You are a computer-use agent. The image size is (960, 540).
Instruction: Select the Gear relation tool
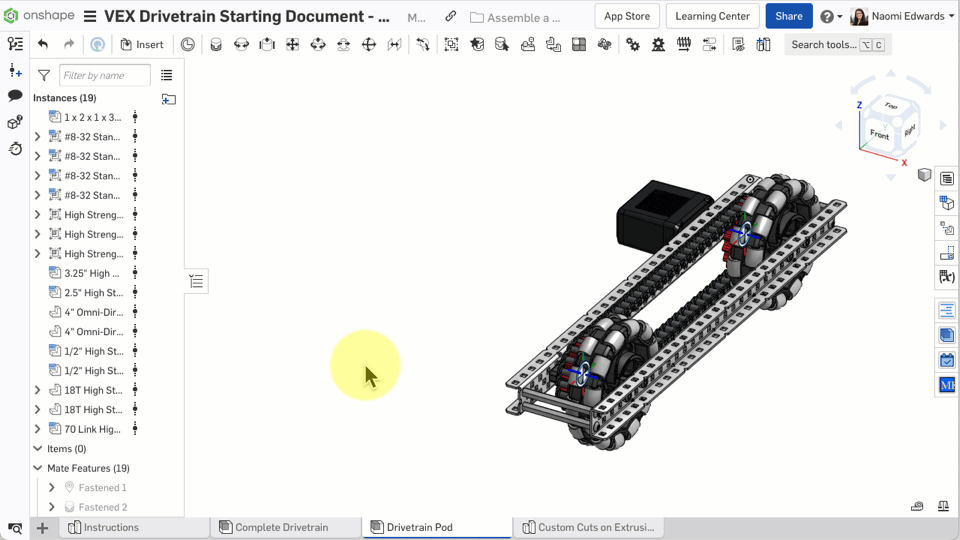(x=633, y=44)
